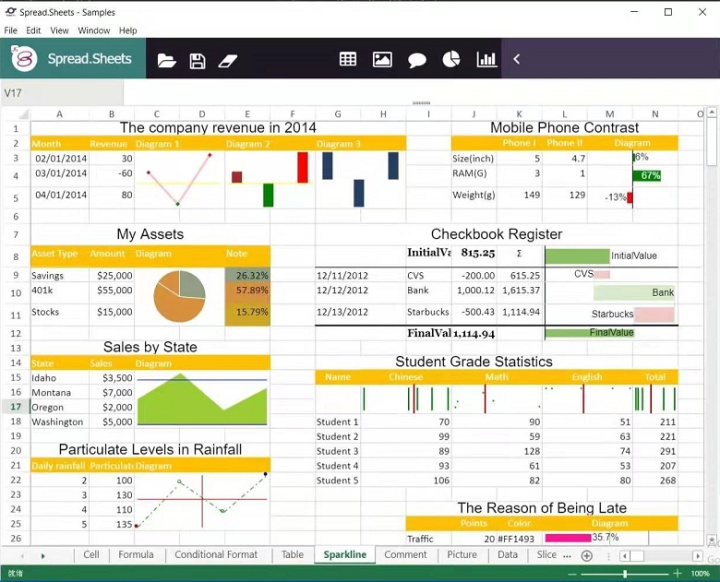This screenshot has height=582, width=720.
Task: Click the #FF1493 color code cell
Action: (519, 538)
